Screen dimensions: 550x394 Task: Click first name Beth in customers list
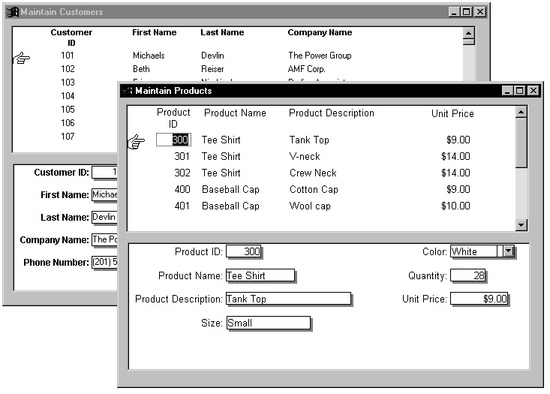[x=141, y=69]
